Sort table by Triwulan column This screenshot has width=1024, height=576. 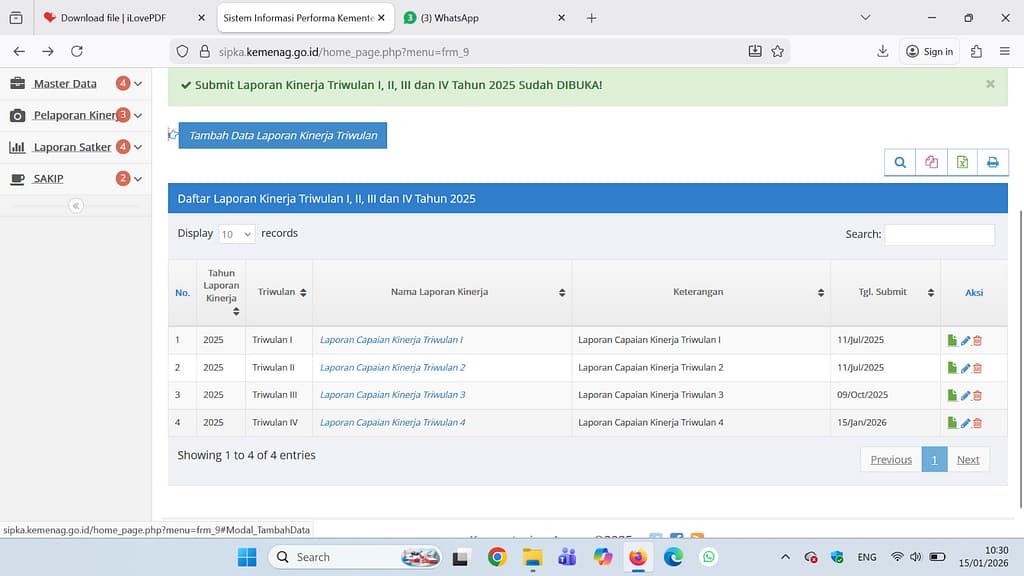[x=280, y=292]
